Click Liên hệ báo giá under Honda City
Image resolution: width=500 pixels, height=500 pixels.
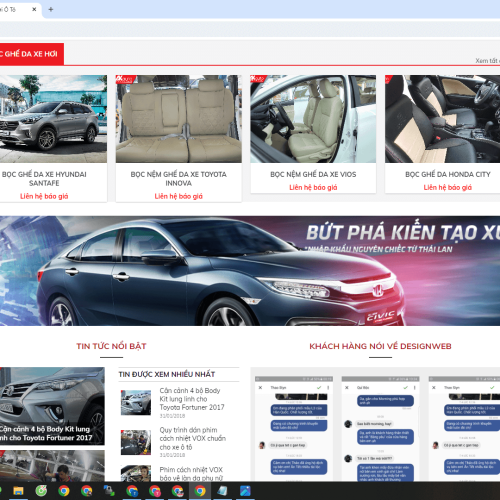(448, 188)
